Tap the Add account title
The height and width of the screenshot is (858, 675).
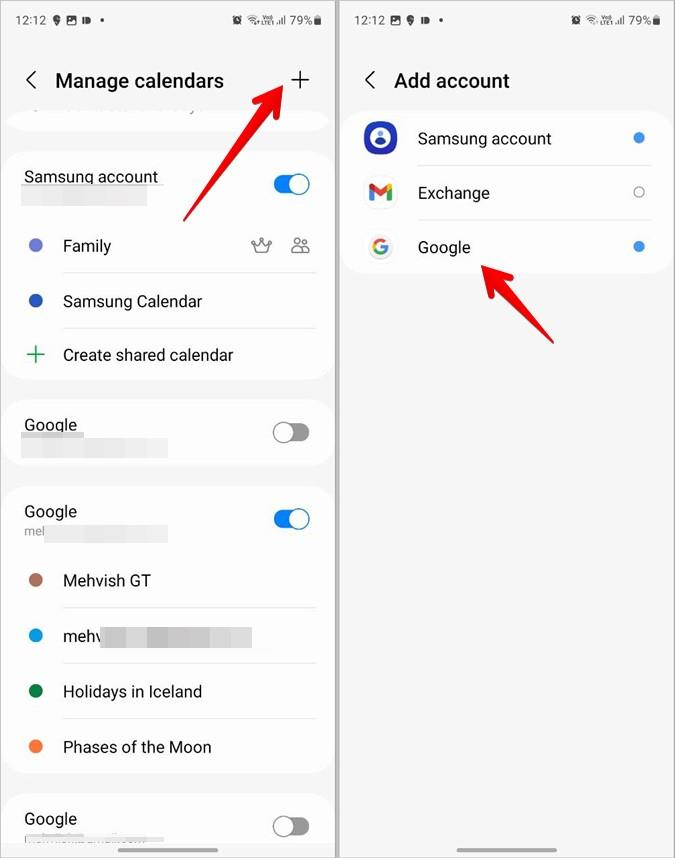click(x=452, y=80)
